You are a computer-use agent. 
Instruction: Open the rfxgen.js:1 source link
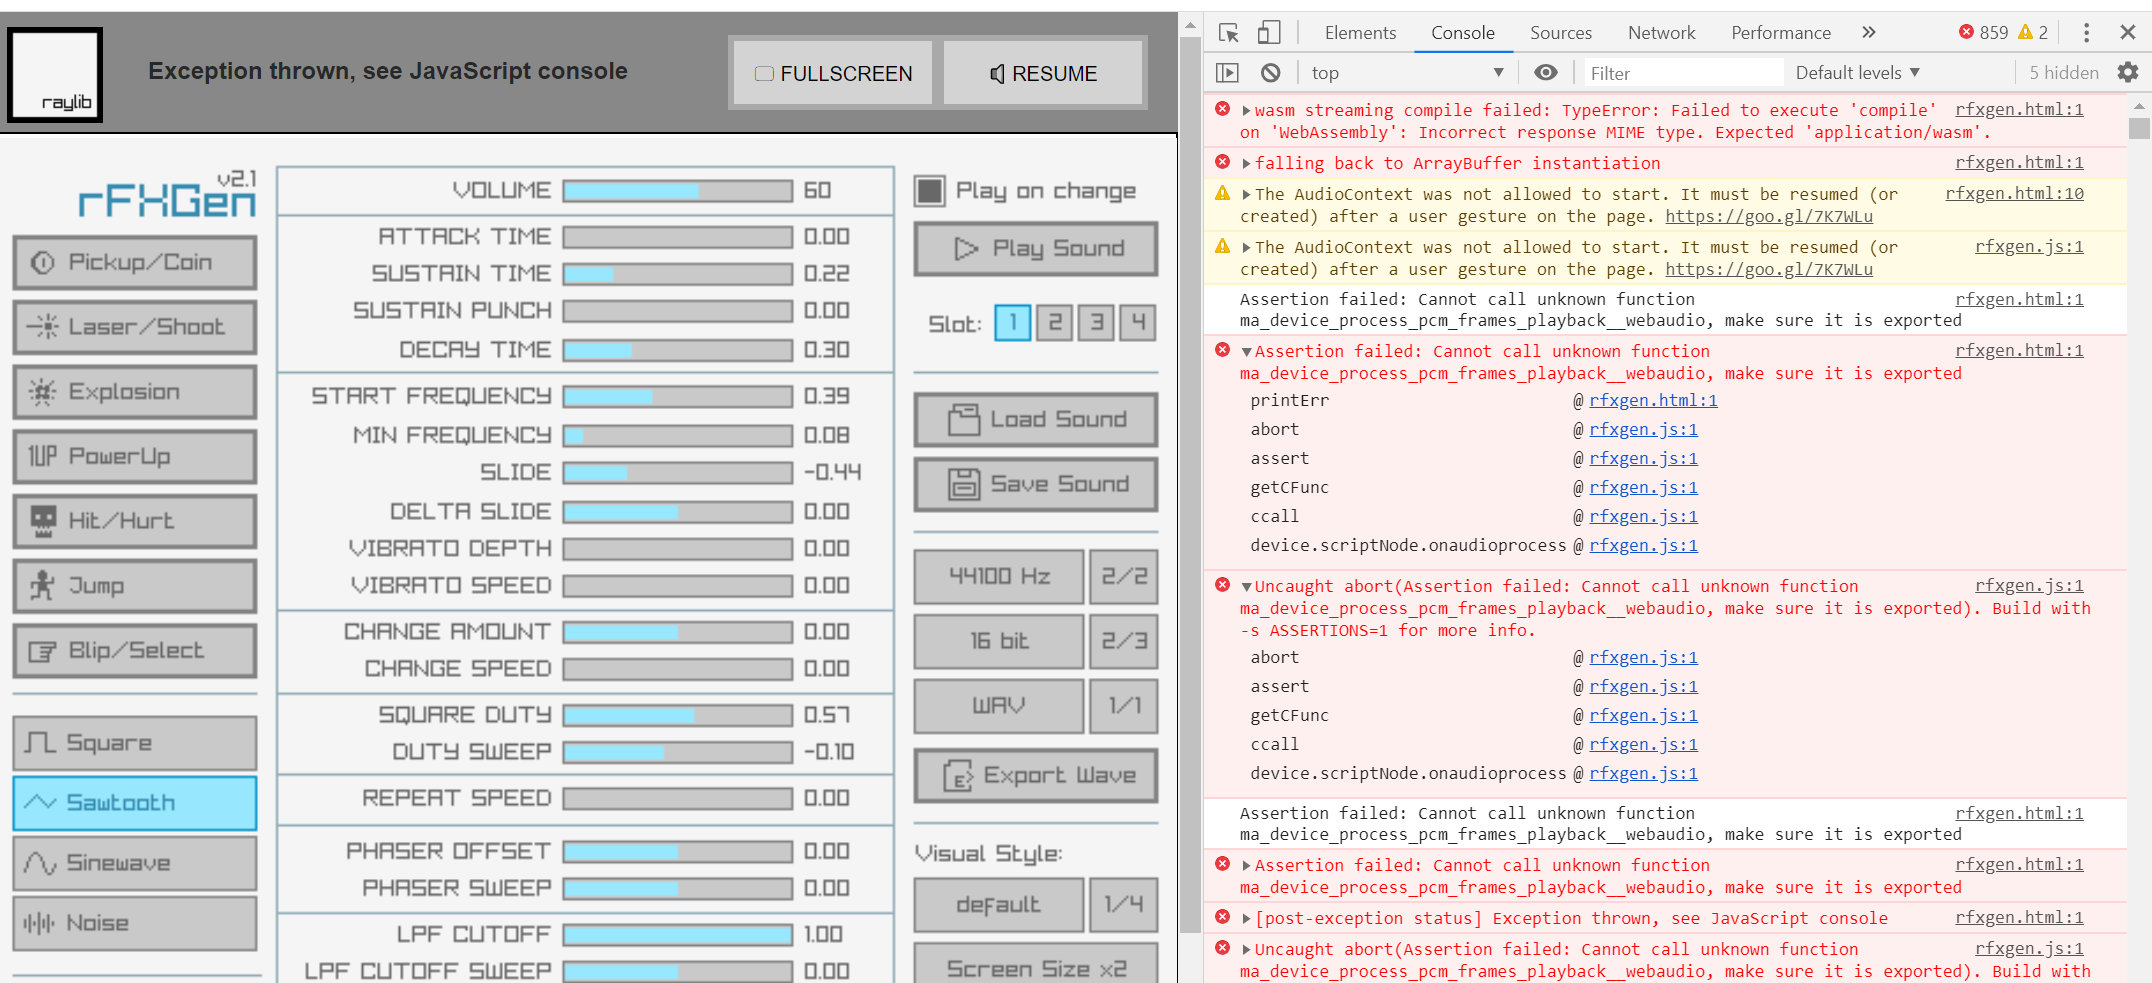1643,429
